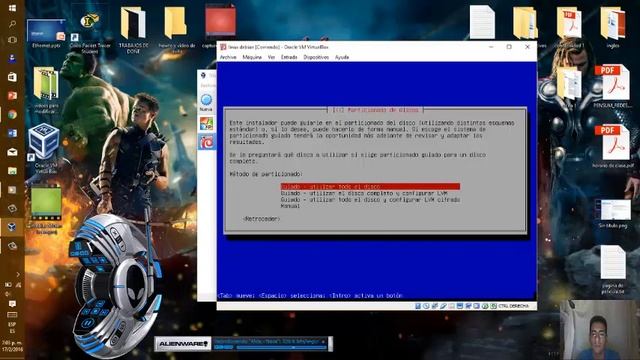The height and width of the screenshot is (360, 640).
Task: Open Google Chrome from the taskbar
Action: (x=12, y=114)
